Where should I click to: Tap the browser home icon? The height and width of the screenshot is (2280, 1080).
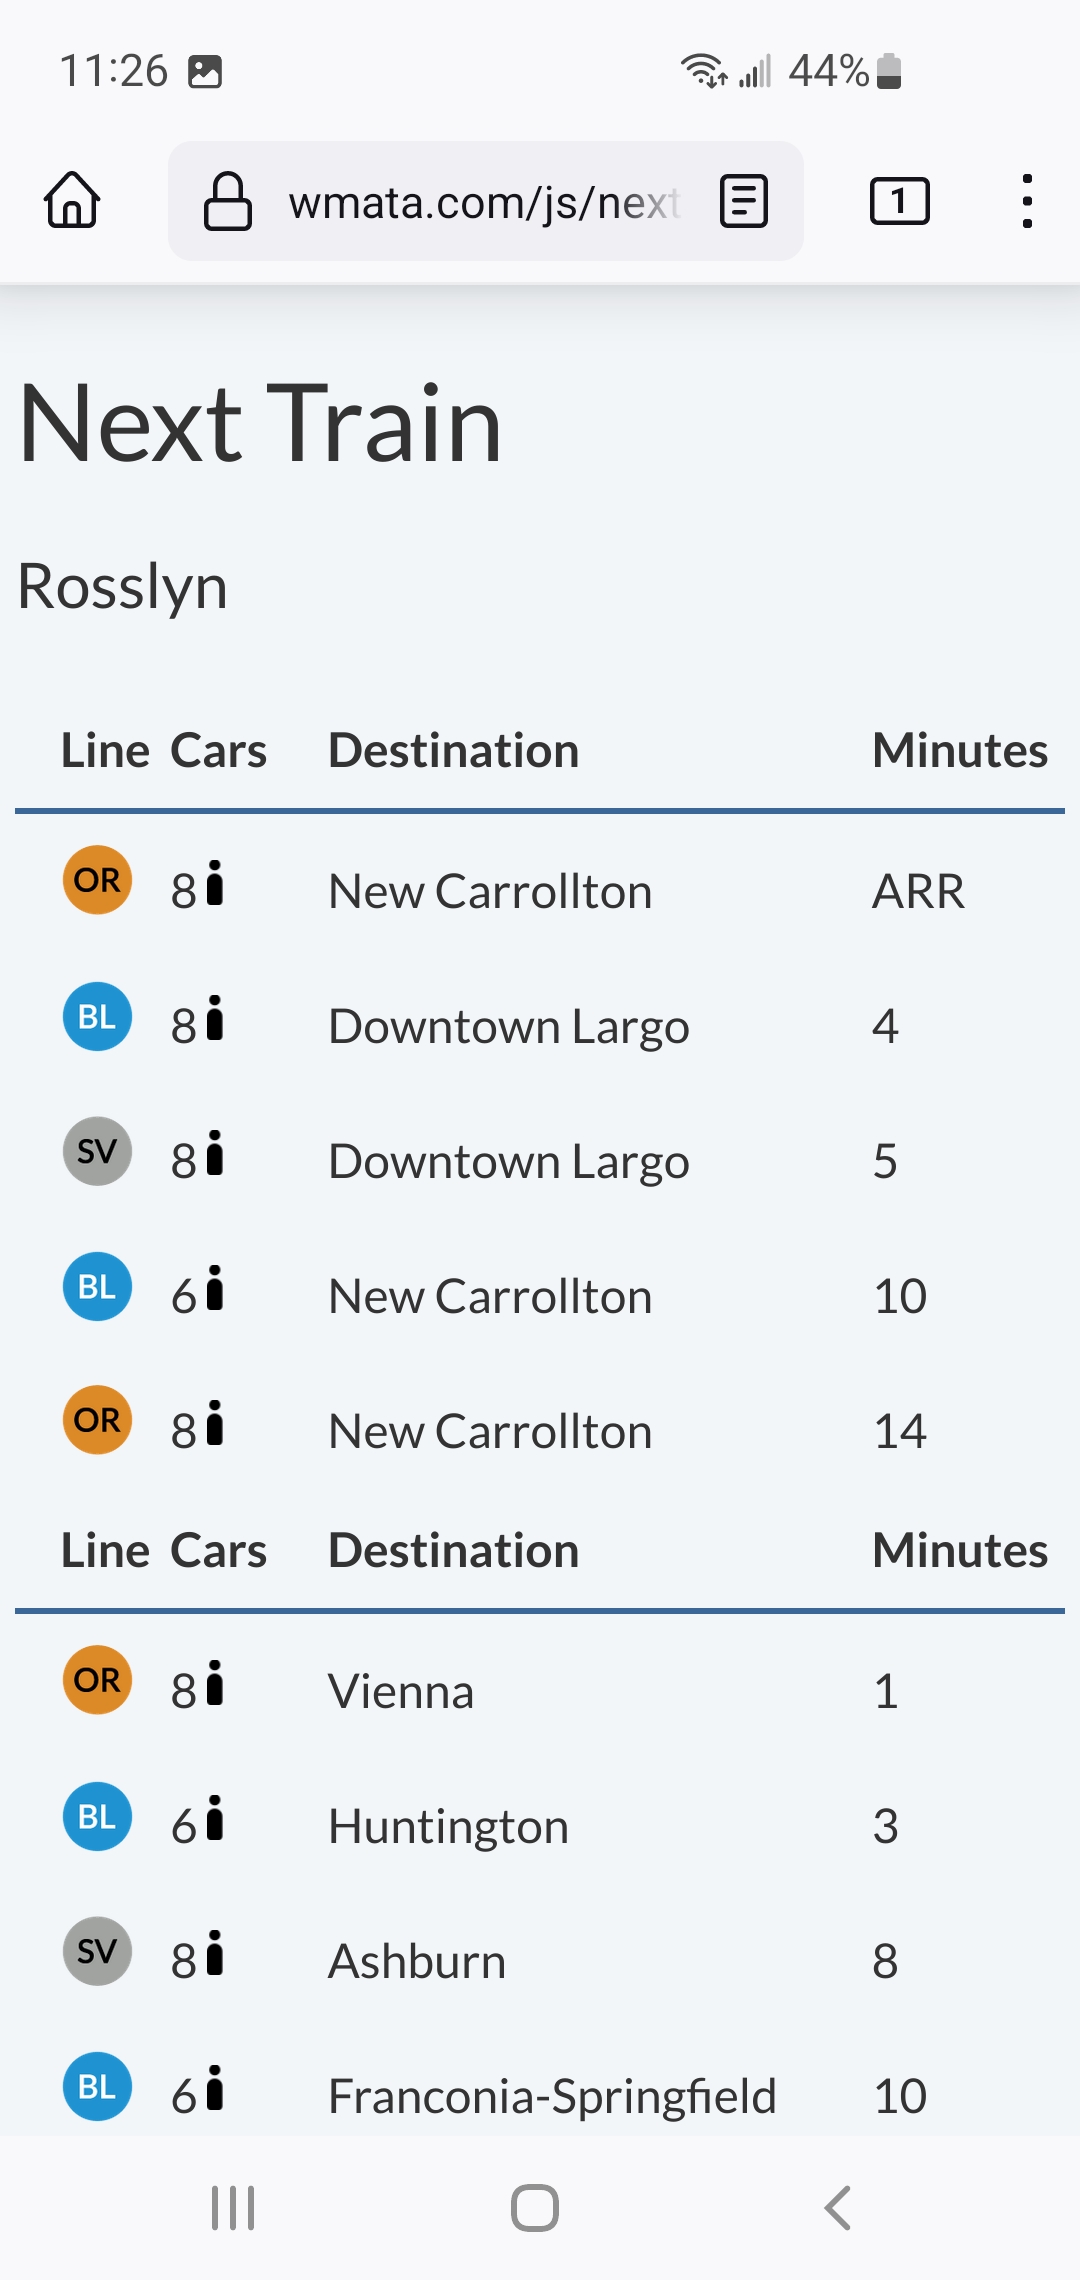click(72, 201)
